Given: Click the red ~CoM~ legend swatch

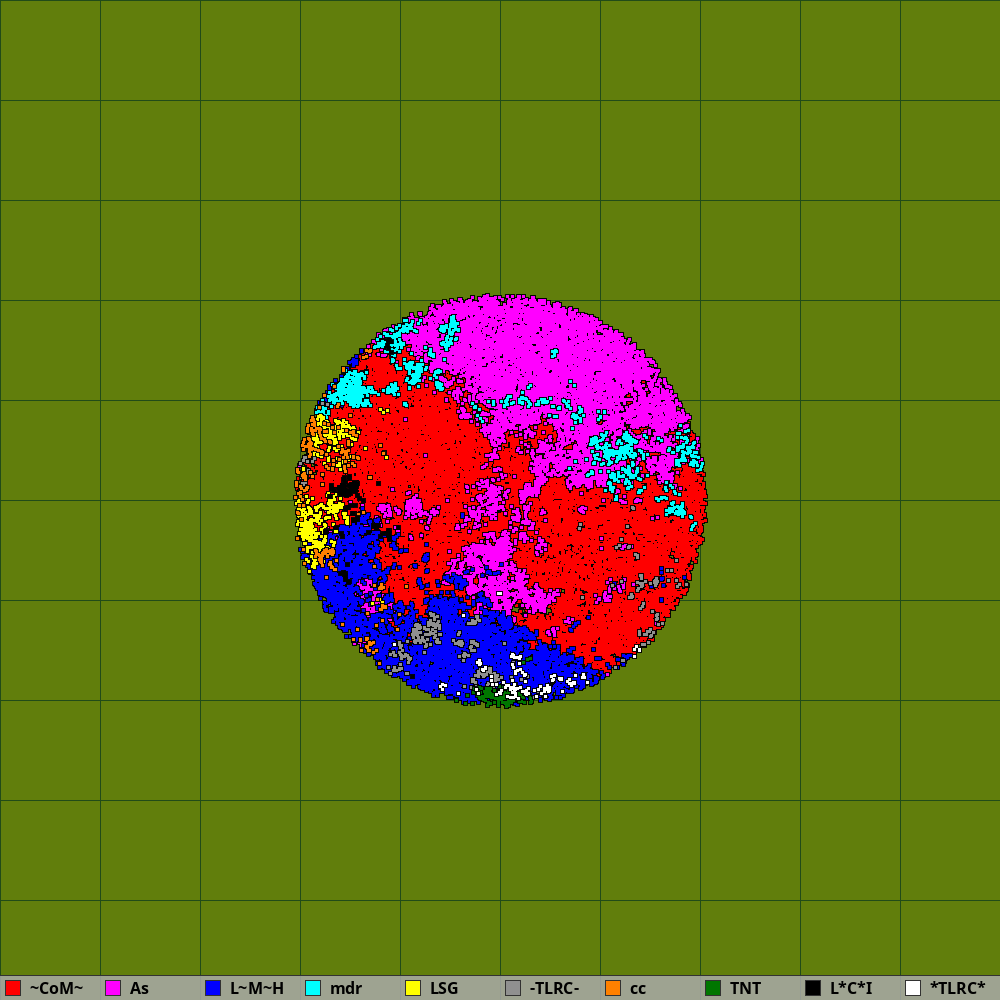Looking at the screenshot, I should pos(13,988).
